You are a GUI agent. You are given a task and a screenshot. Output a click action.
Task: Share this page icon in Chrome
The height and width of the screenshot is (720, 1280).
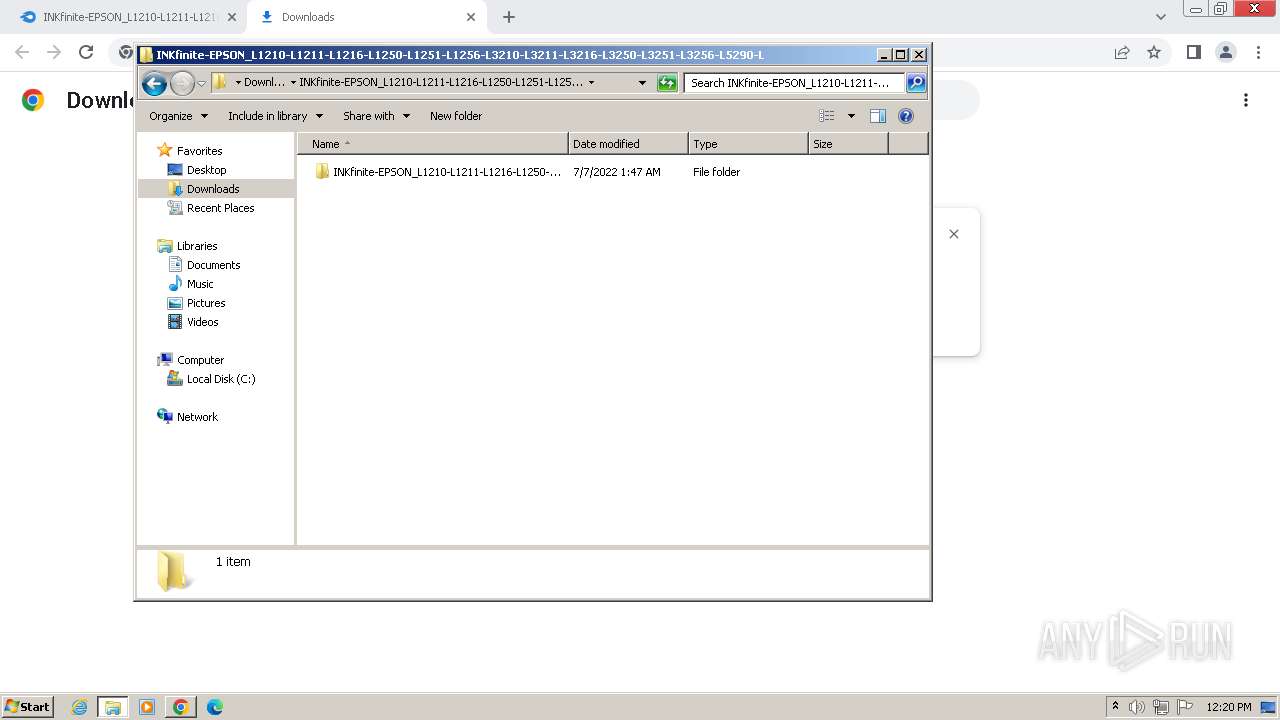(x=1122, y=52)
